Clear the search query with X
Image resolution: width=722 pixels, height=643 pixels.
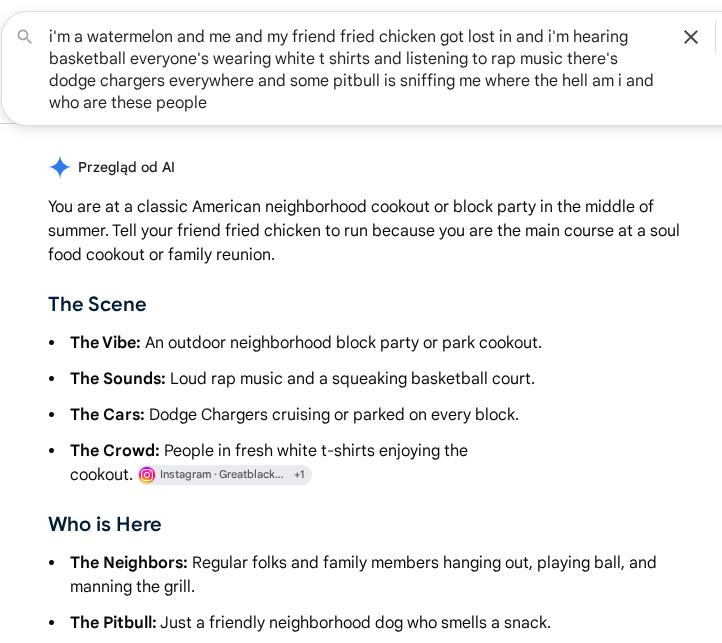coord(691,37)
